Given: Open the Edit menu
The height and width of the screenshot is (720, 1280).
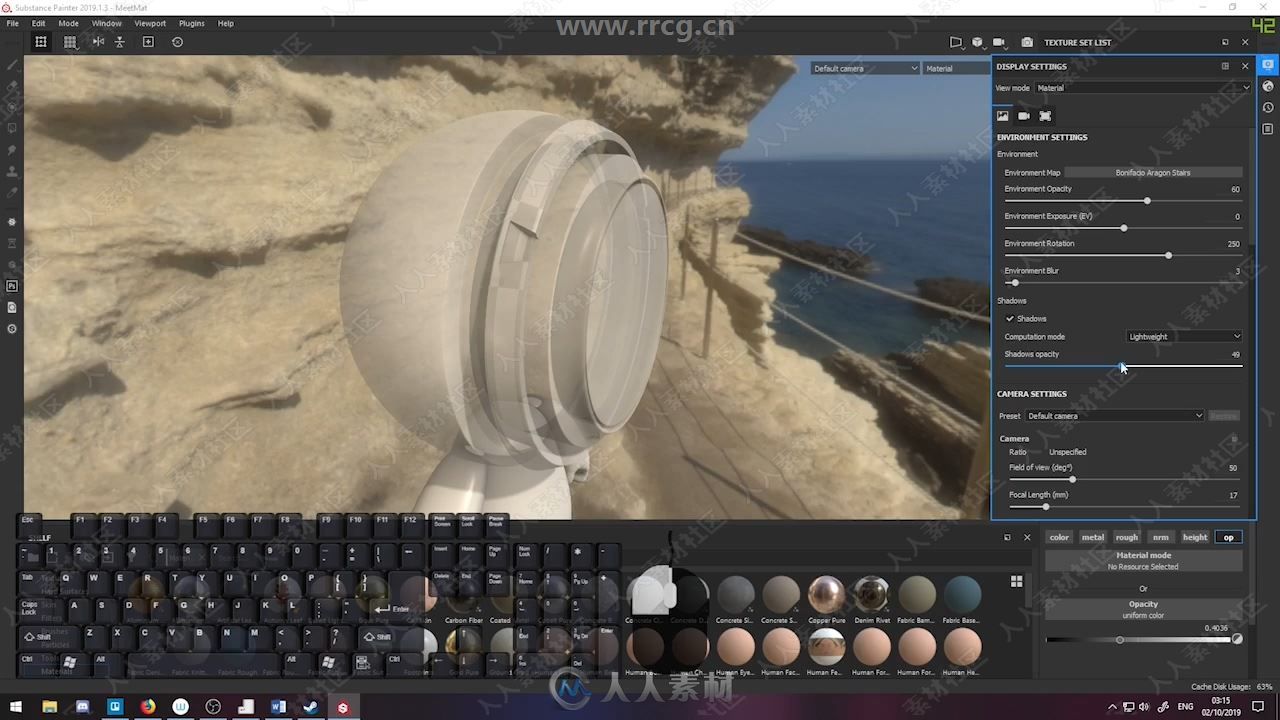Looking at the screenshot, I should click(38, 23).
